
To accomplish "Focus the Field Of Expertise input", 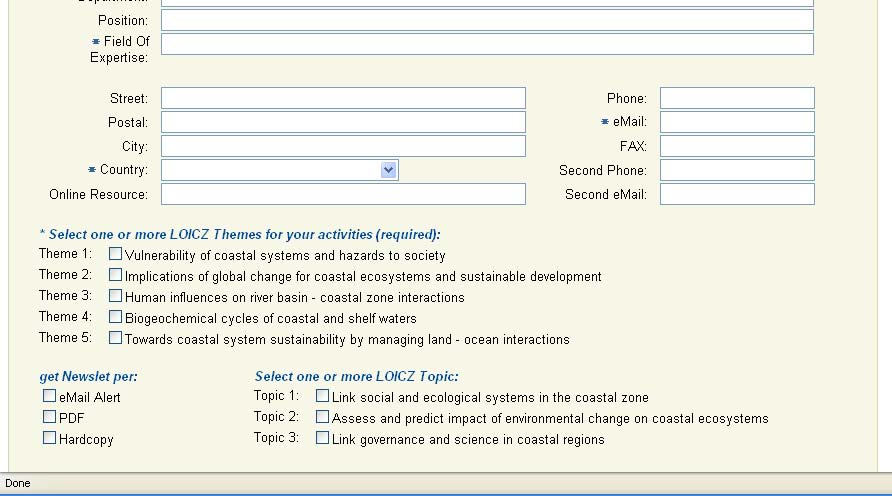I will point(487,44).
